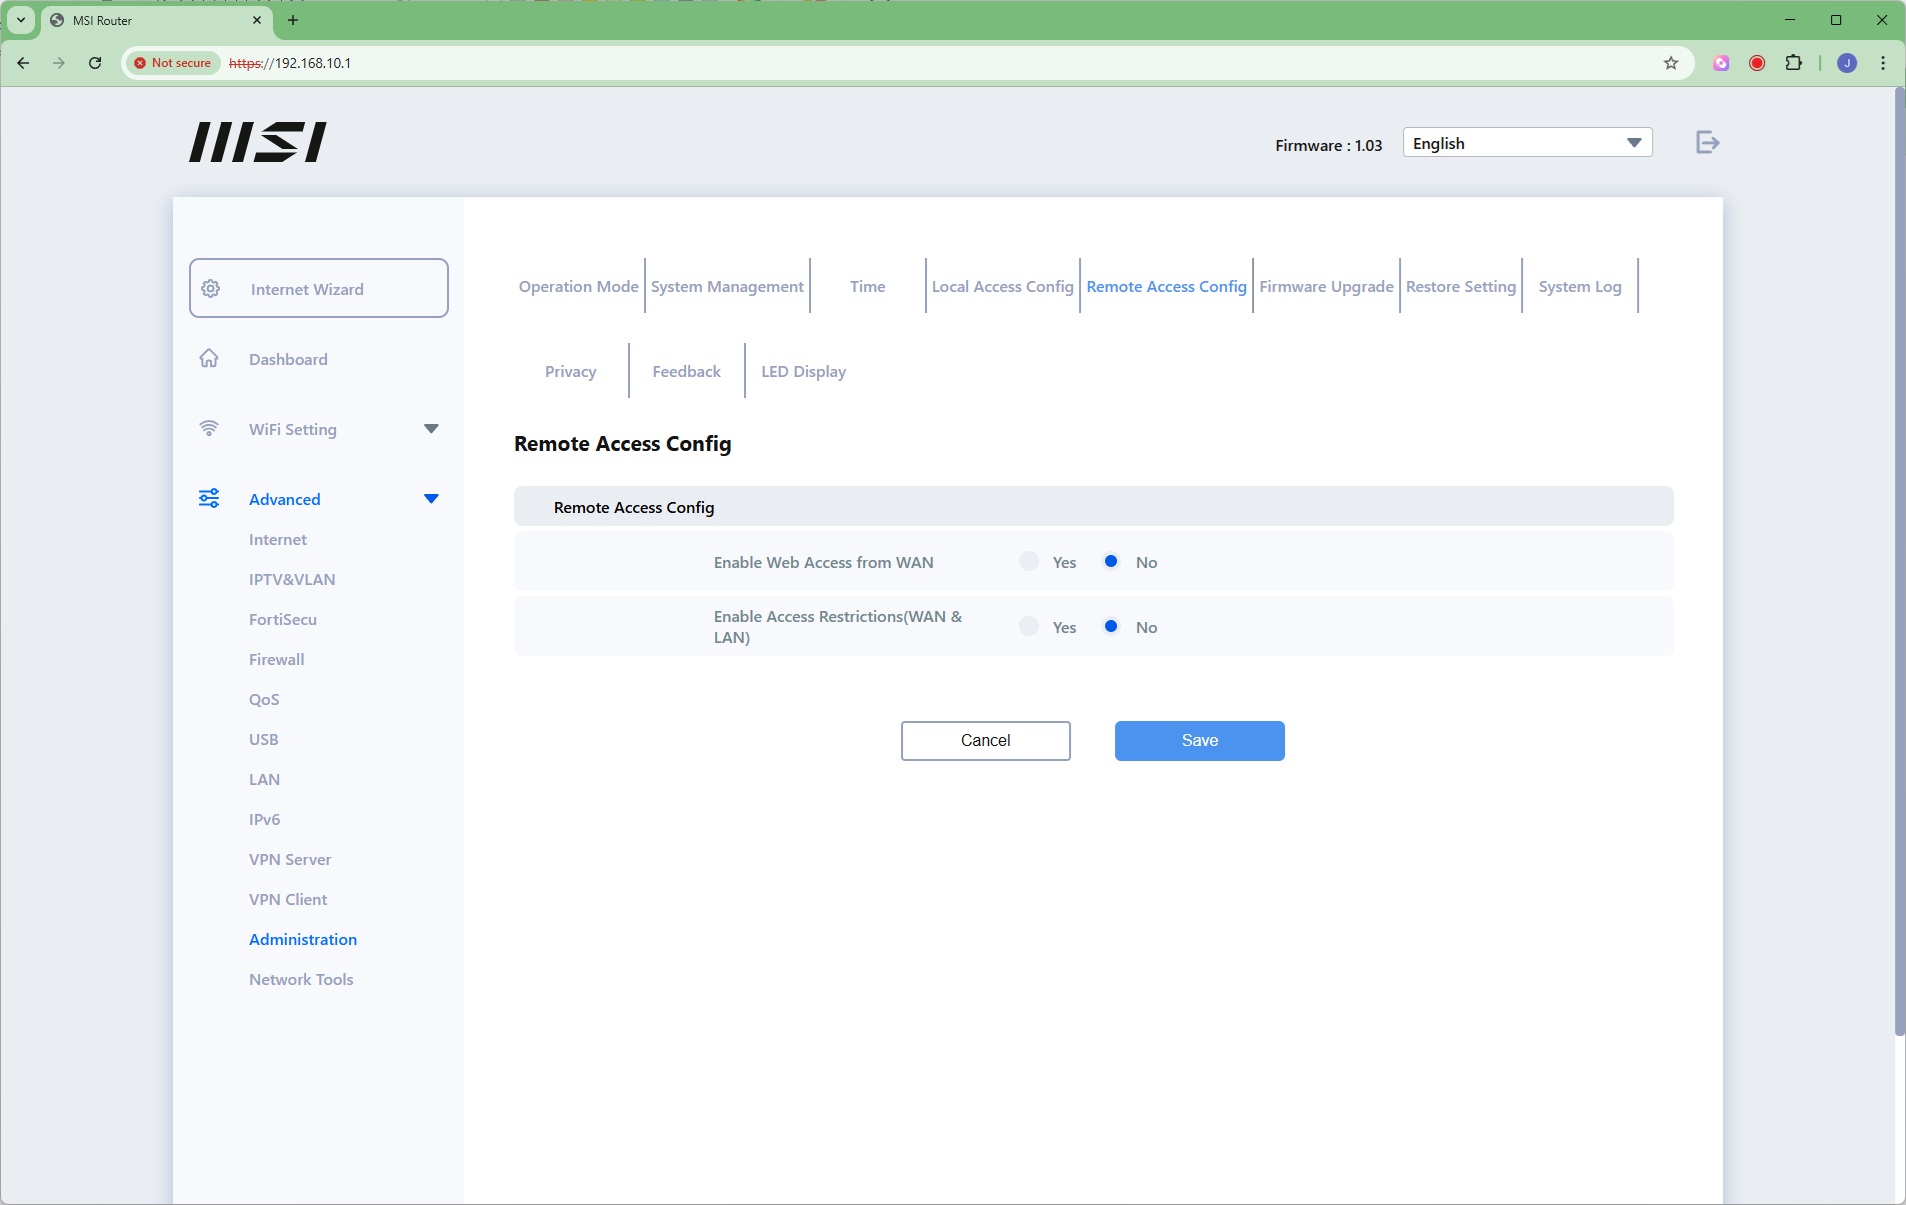Click the Internet Wizard gear icon

coord(211,289)
